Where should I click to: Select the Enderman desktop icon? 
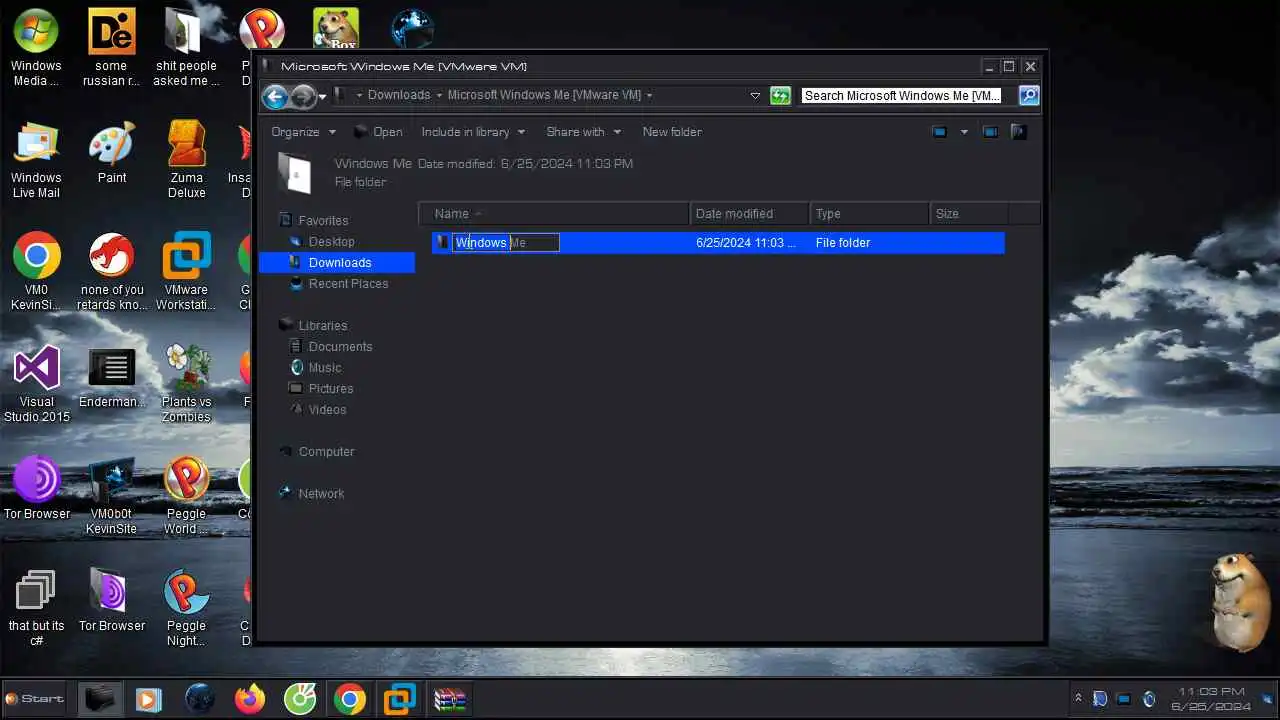click(112, 379)
